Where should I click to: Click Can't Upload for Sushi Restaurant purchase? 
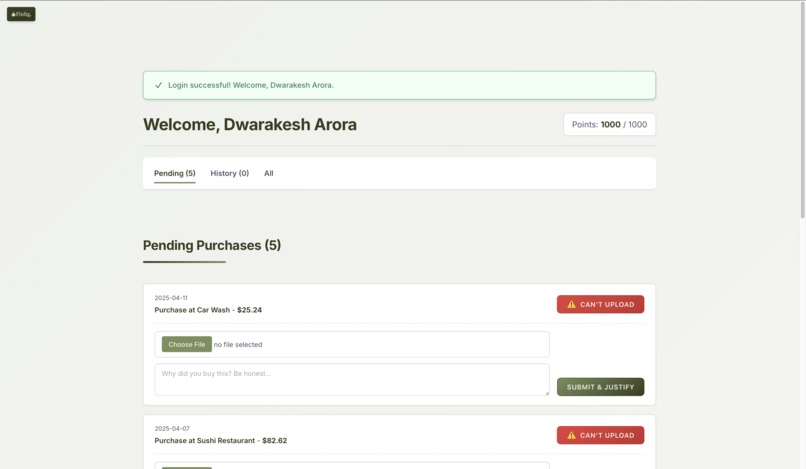600,435
